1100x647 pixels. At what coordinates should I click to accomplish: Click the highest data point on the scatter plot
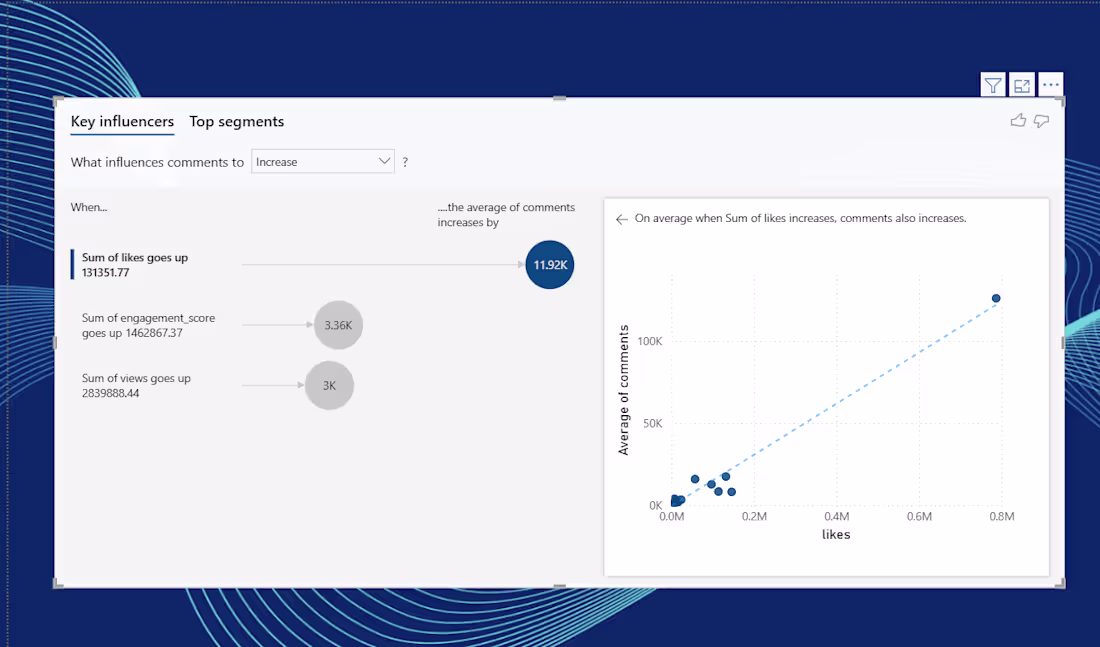[995, 298]
